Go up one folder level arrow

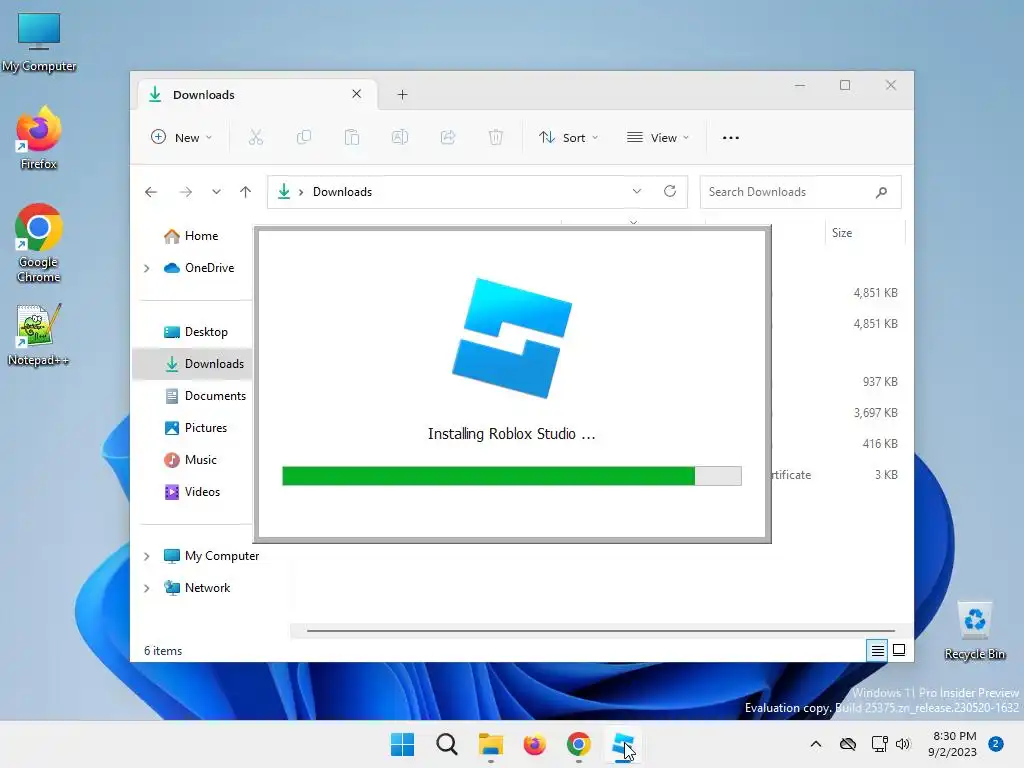pyautogui.click(x=246, y=192)
